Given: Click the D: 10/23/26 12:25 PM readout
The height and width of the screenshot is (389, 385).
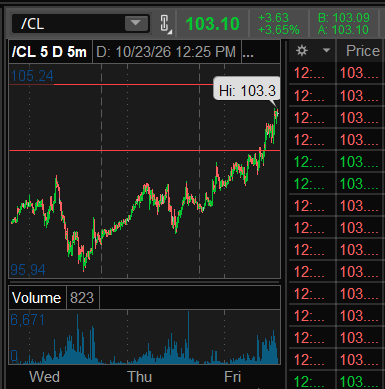Looking at the screenshot, I should coord(166,52).
